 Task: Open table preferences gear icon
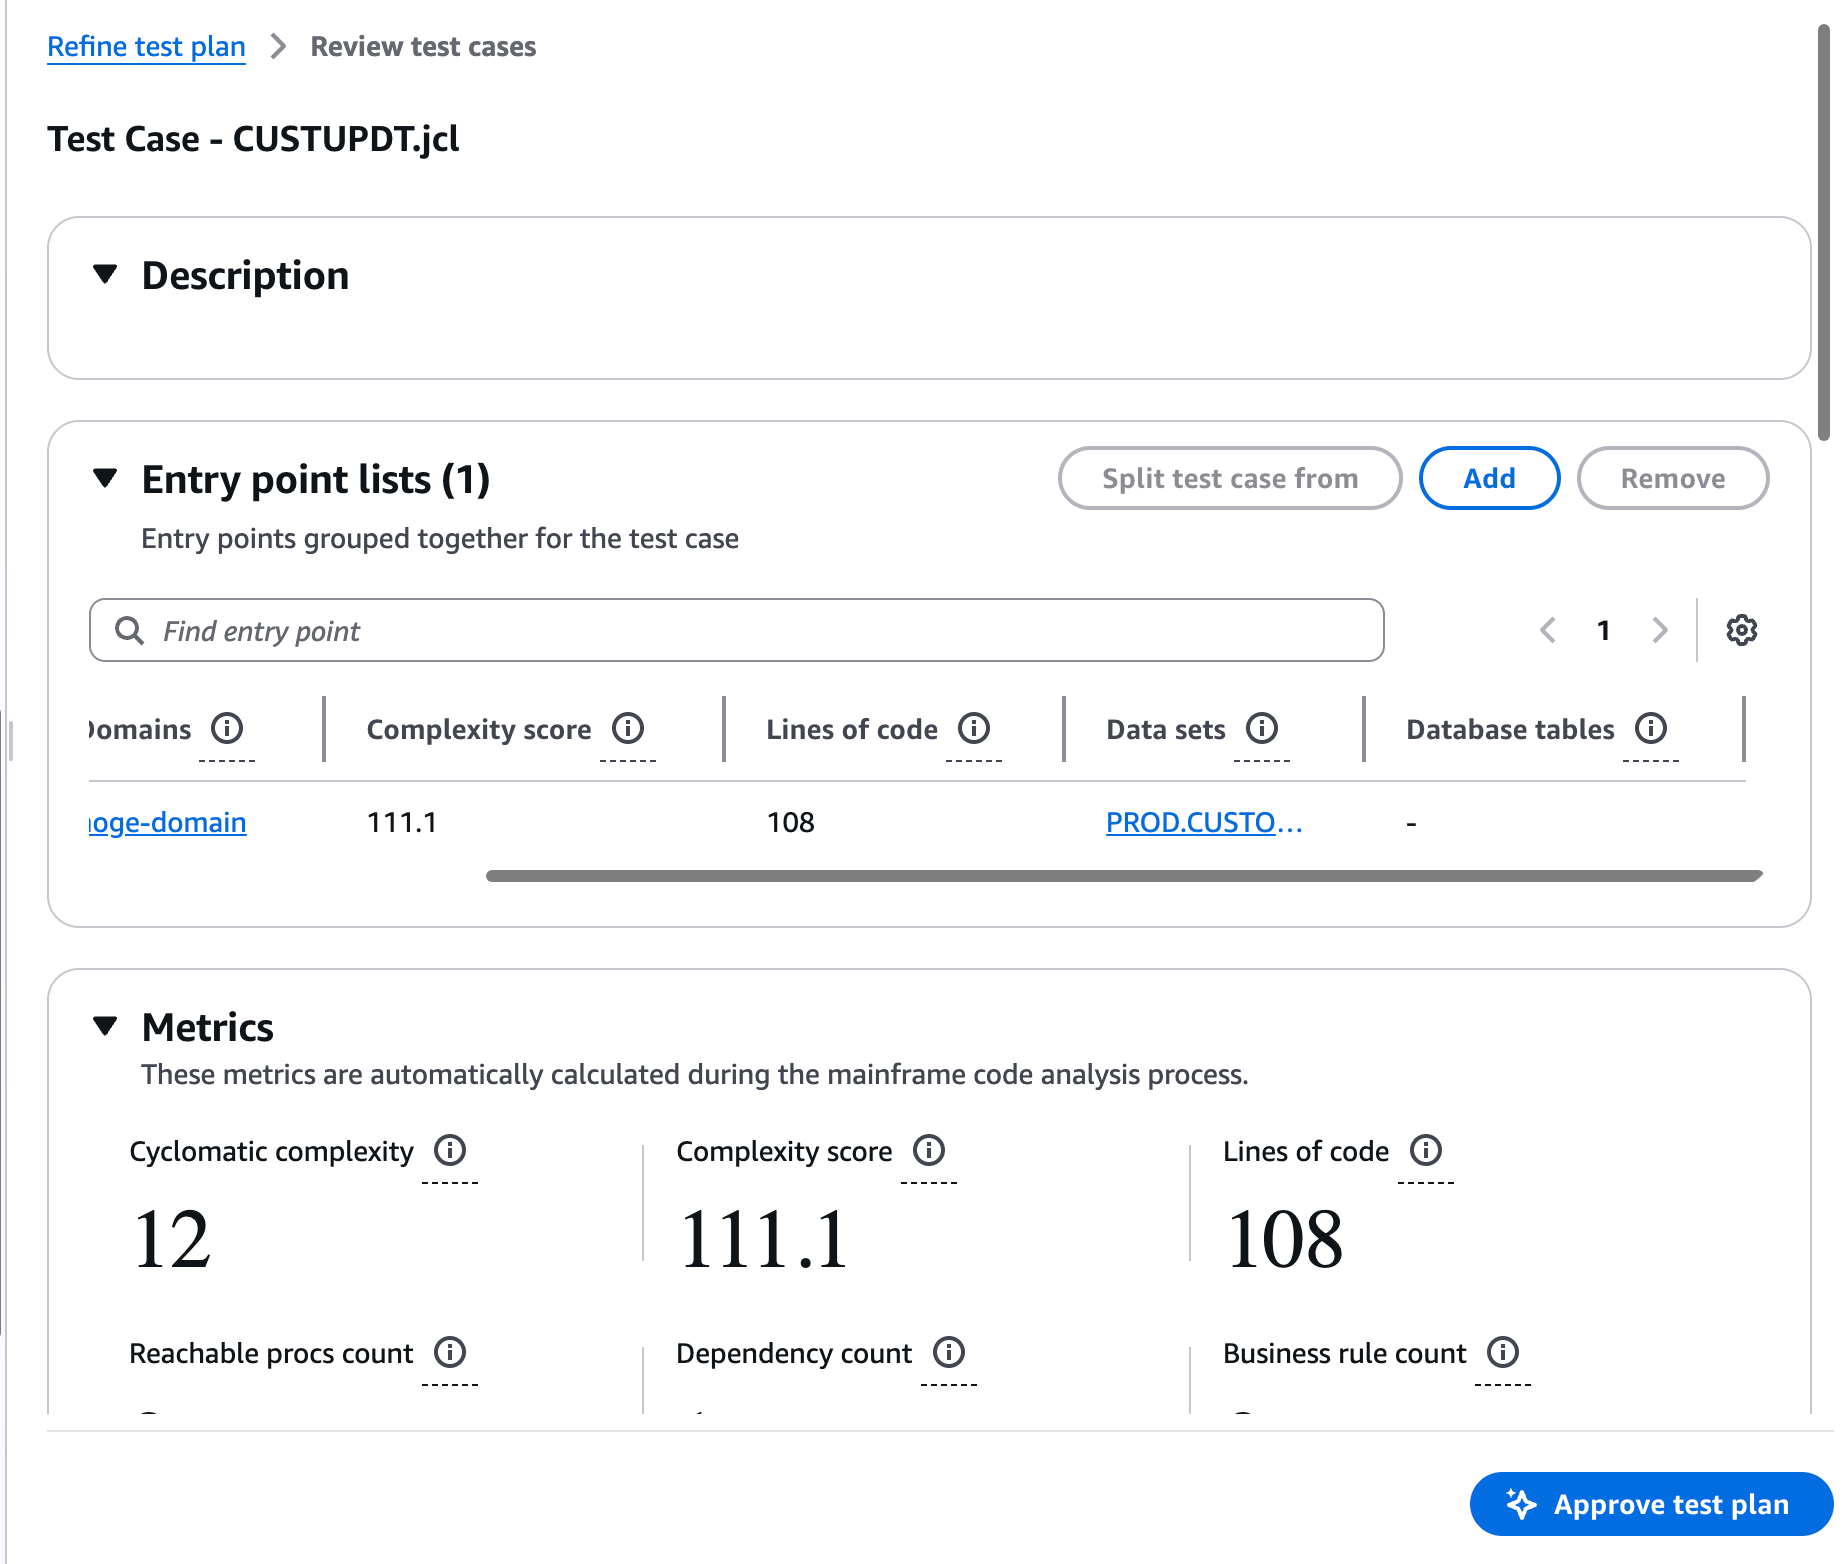click(1741, 630)
